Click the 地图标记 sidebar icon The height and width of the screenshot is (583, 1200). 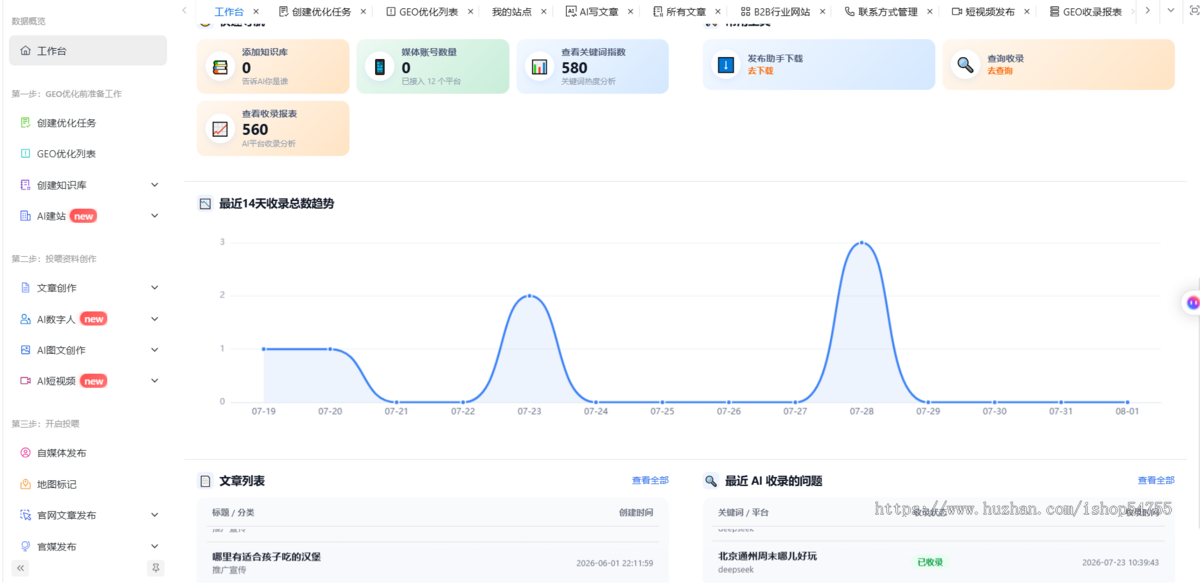coord(26,484)
